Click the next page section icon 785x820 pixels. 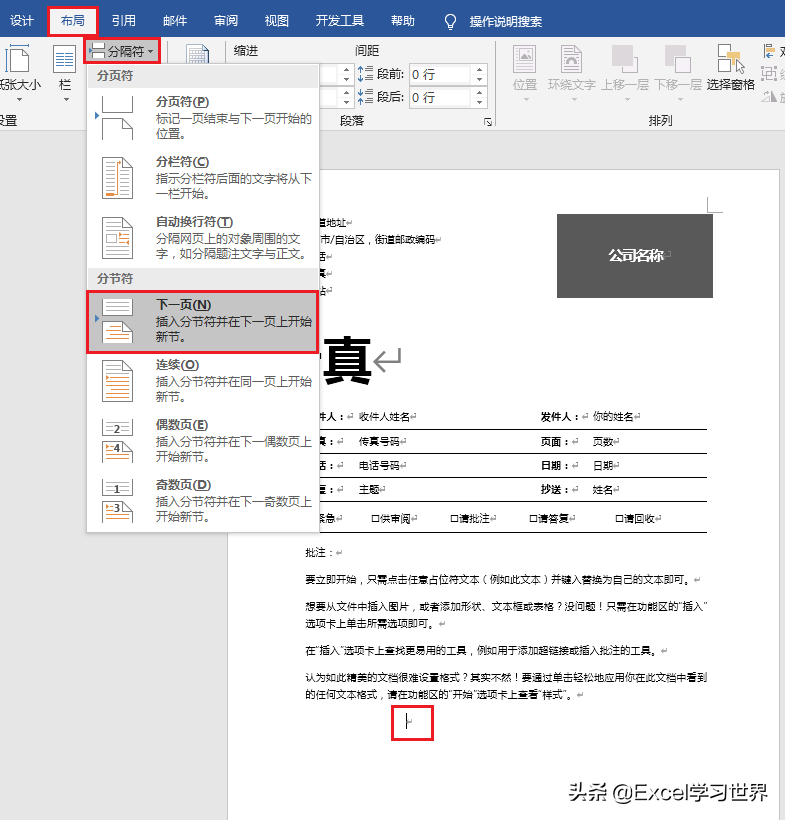(x=117, y=321)
